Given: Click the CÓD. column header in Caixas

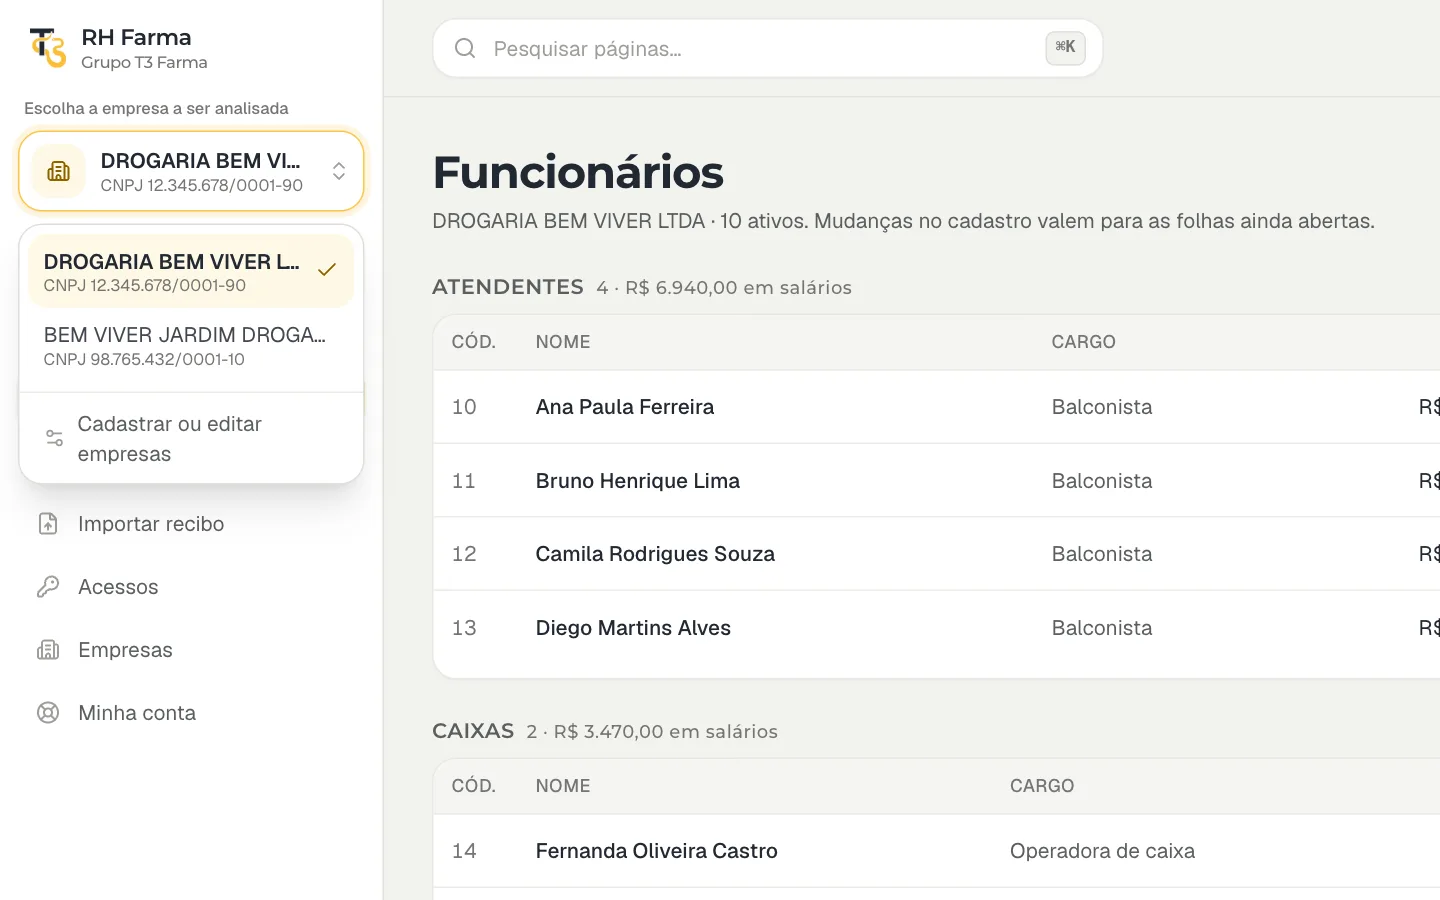Looking at the screenshot, I should [x=474, y=786].
